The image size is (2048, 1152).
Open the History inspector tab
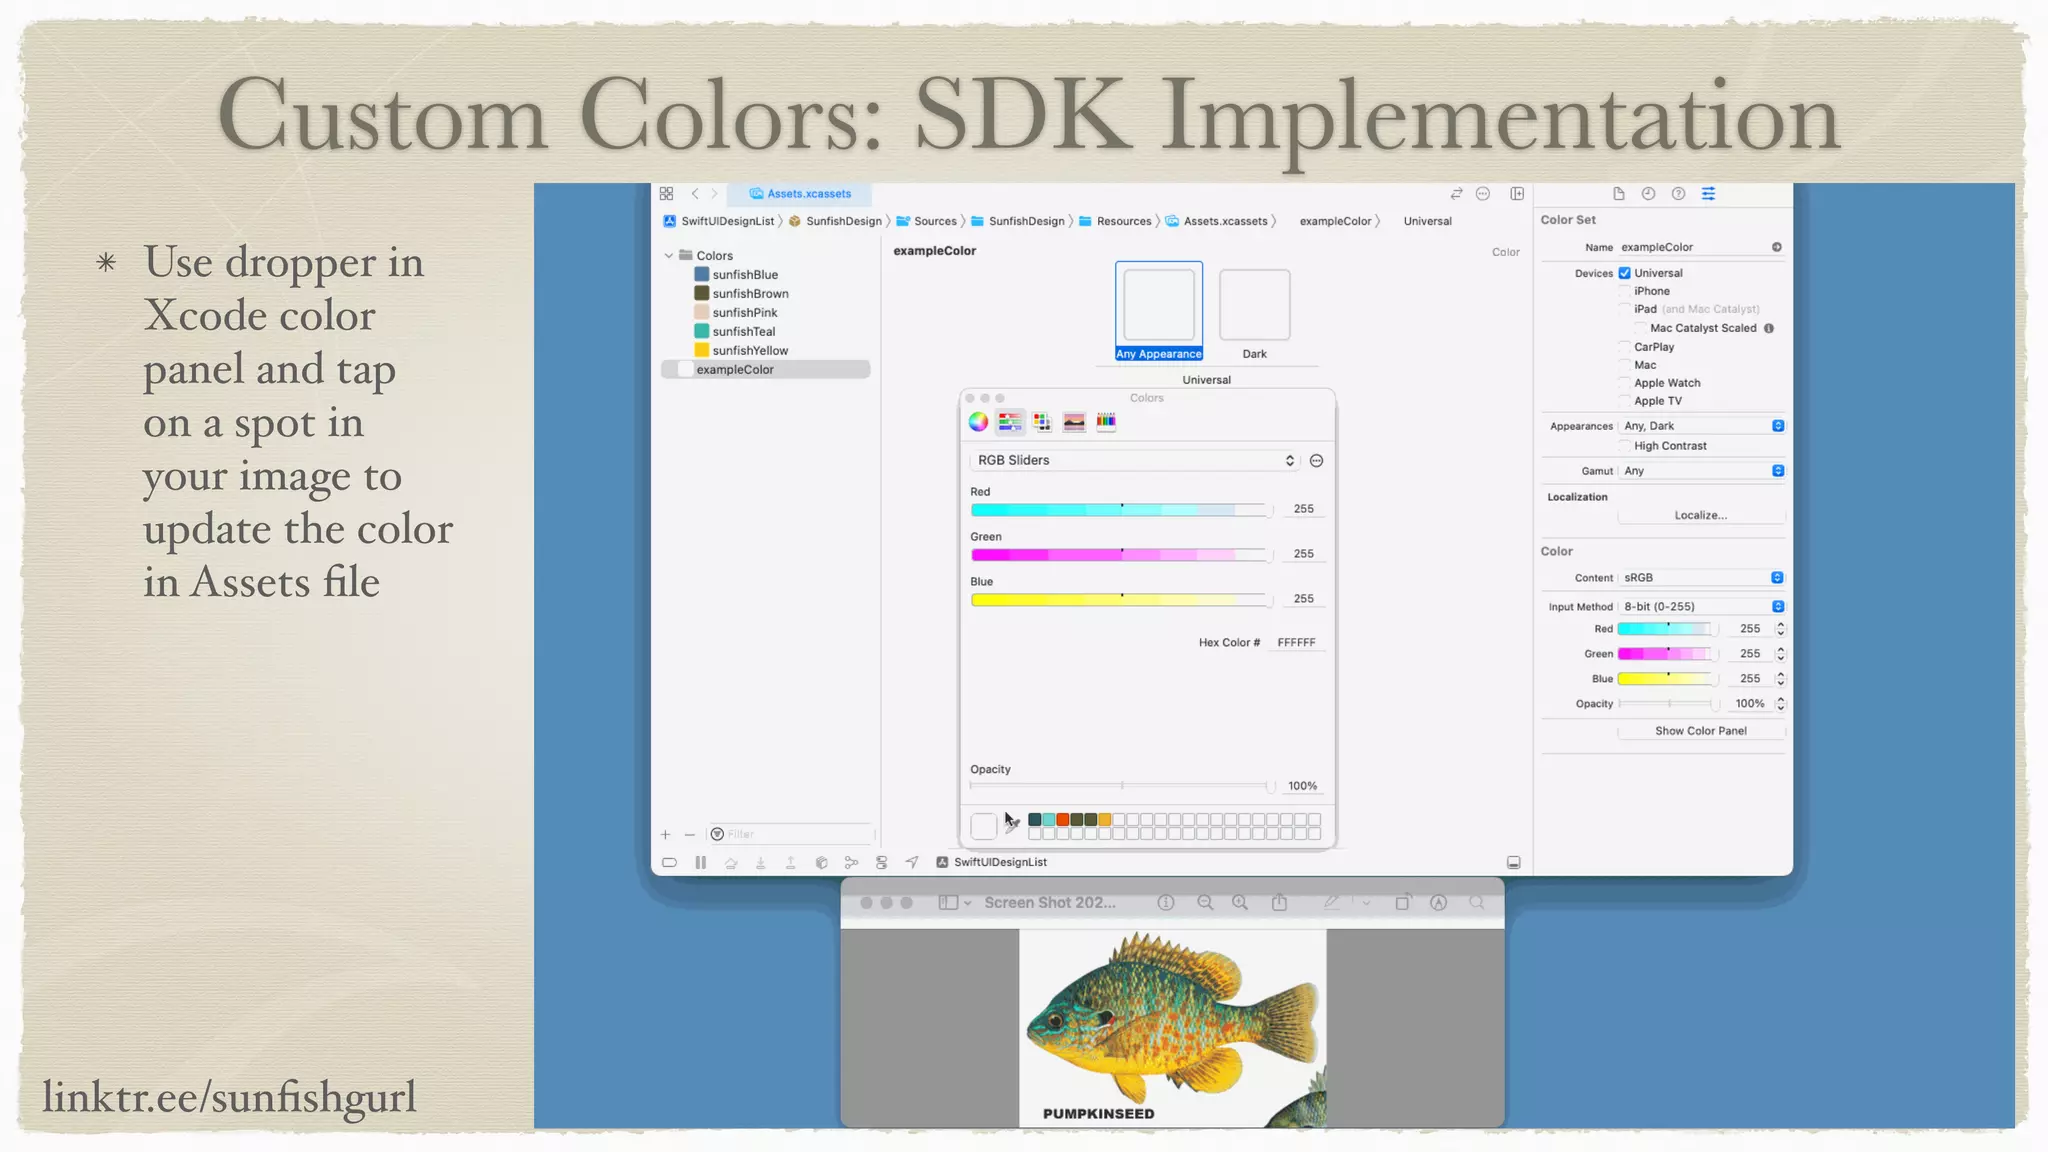(x=1649, y=194)
